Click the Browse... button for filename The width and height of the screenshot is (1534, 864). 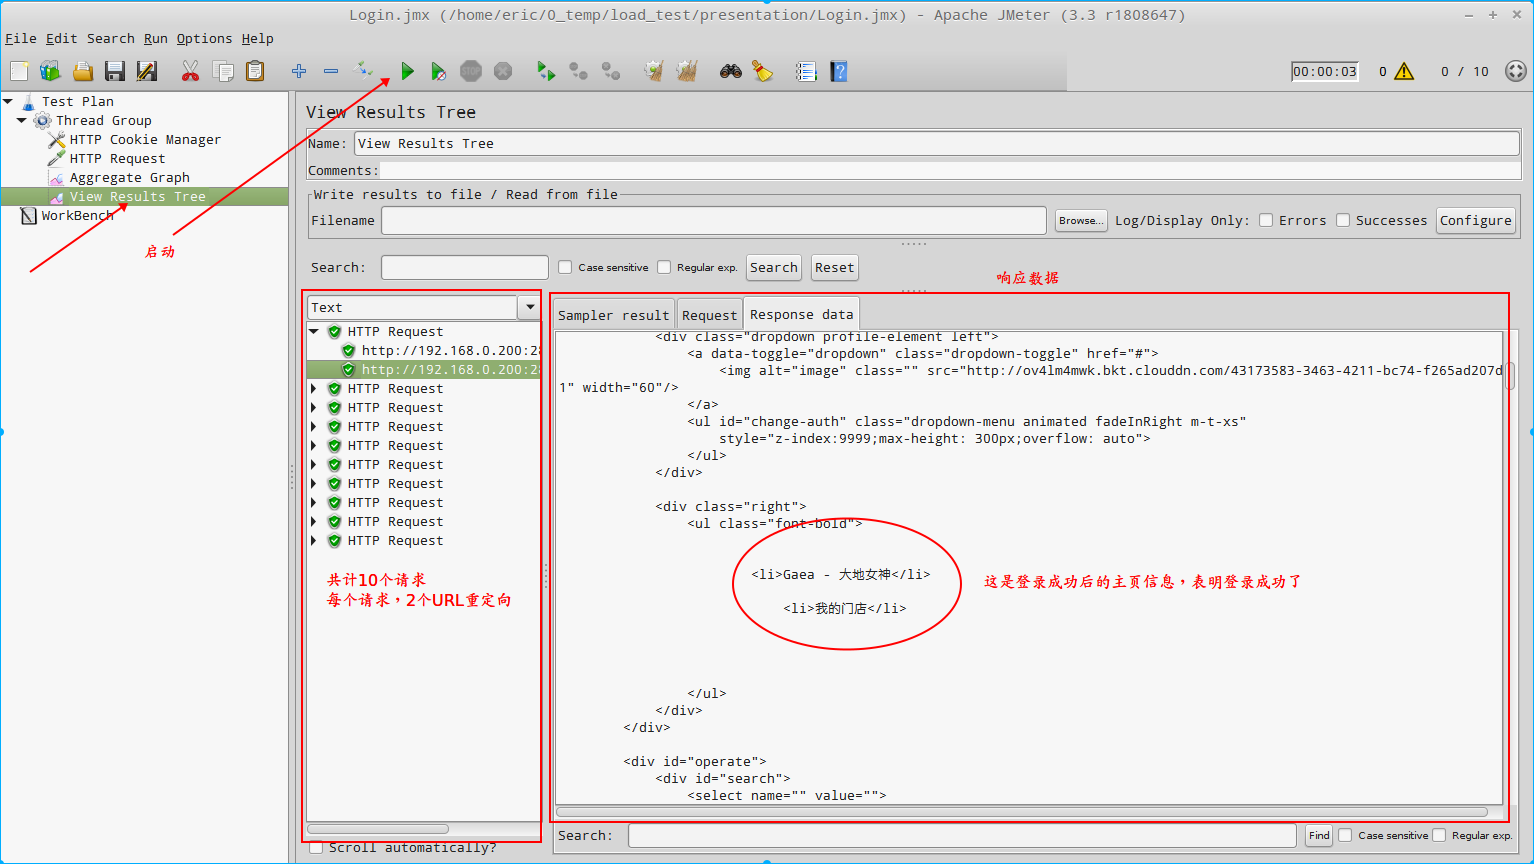coord(1080,221)
